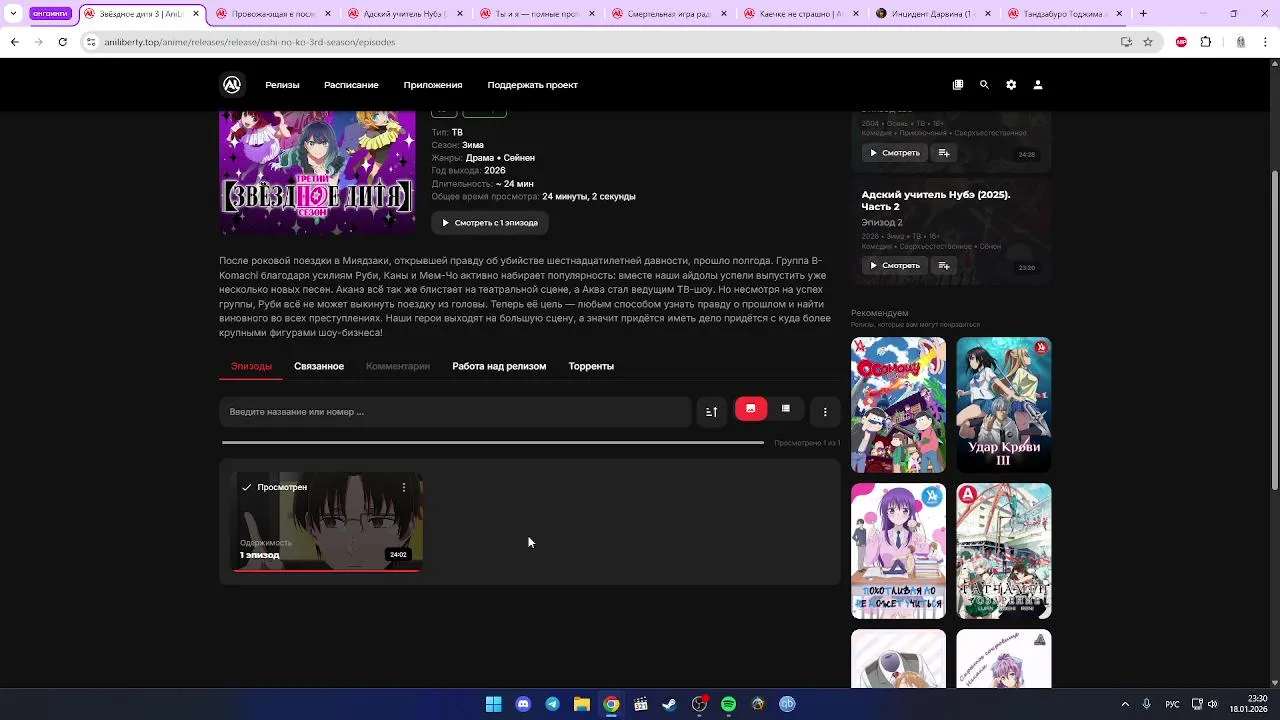Toggle the Просмотрен watched checkmark on episode 1
Viewport: 1280px width, 720px height.
point(246,487)
